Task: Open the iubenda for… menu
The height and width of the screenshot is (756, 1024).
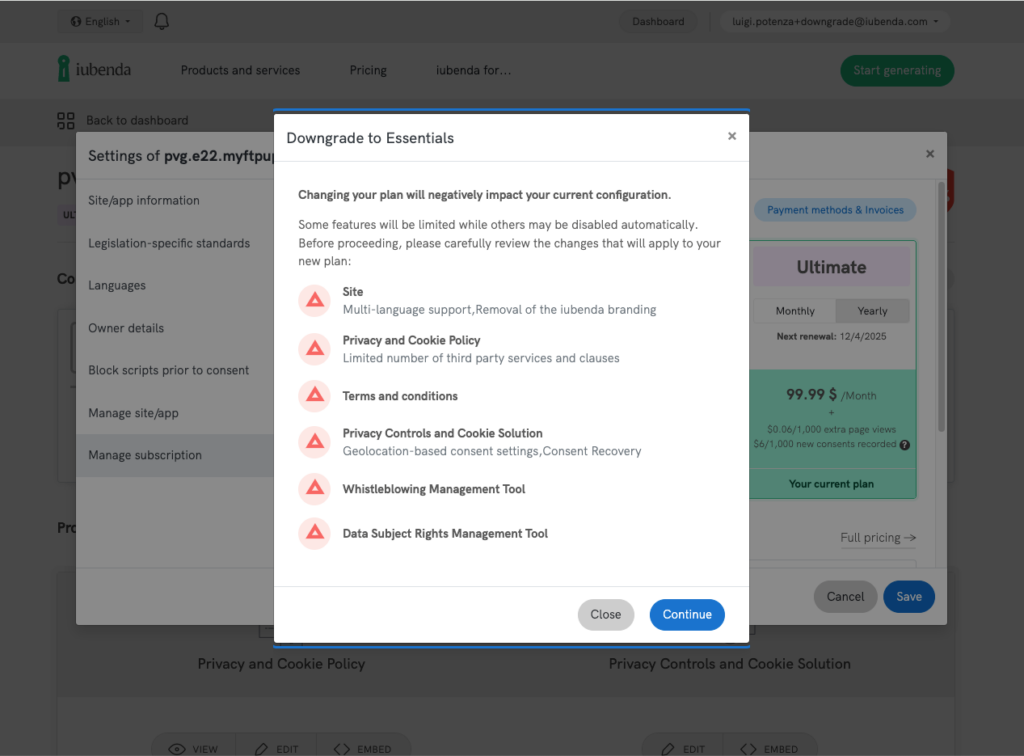Action: click(473, 70)
